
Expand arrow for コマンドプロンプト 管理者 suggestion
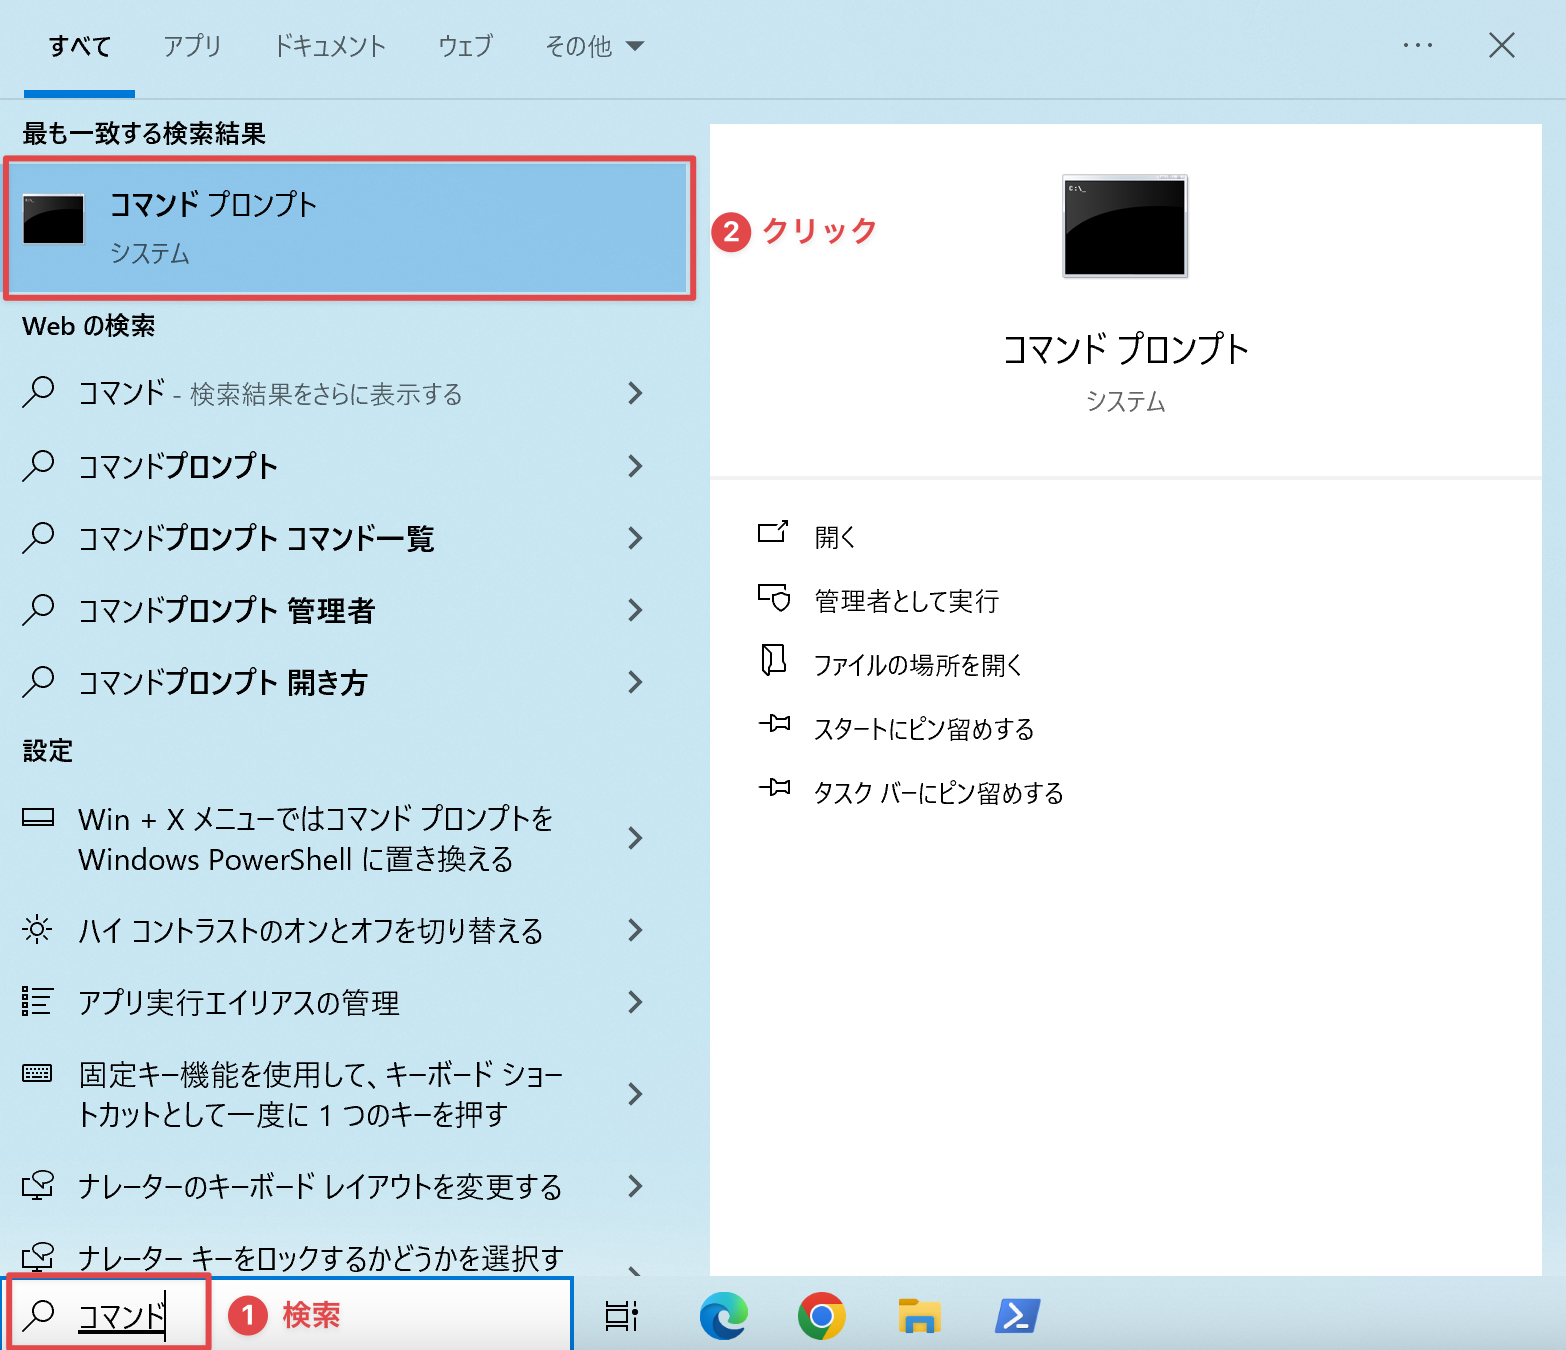point(634,610)
